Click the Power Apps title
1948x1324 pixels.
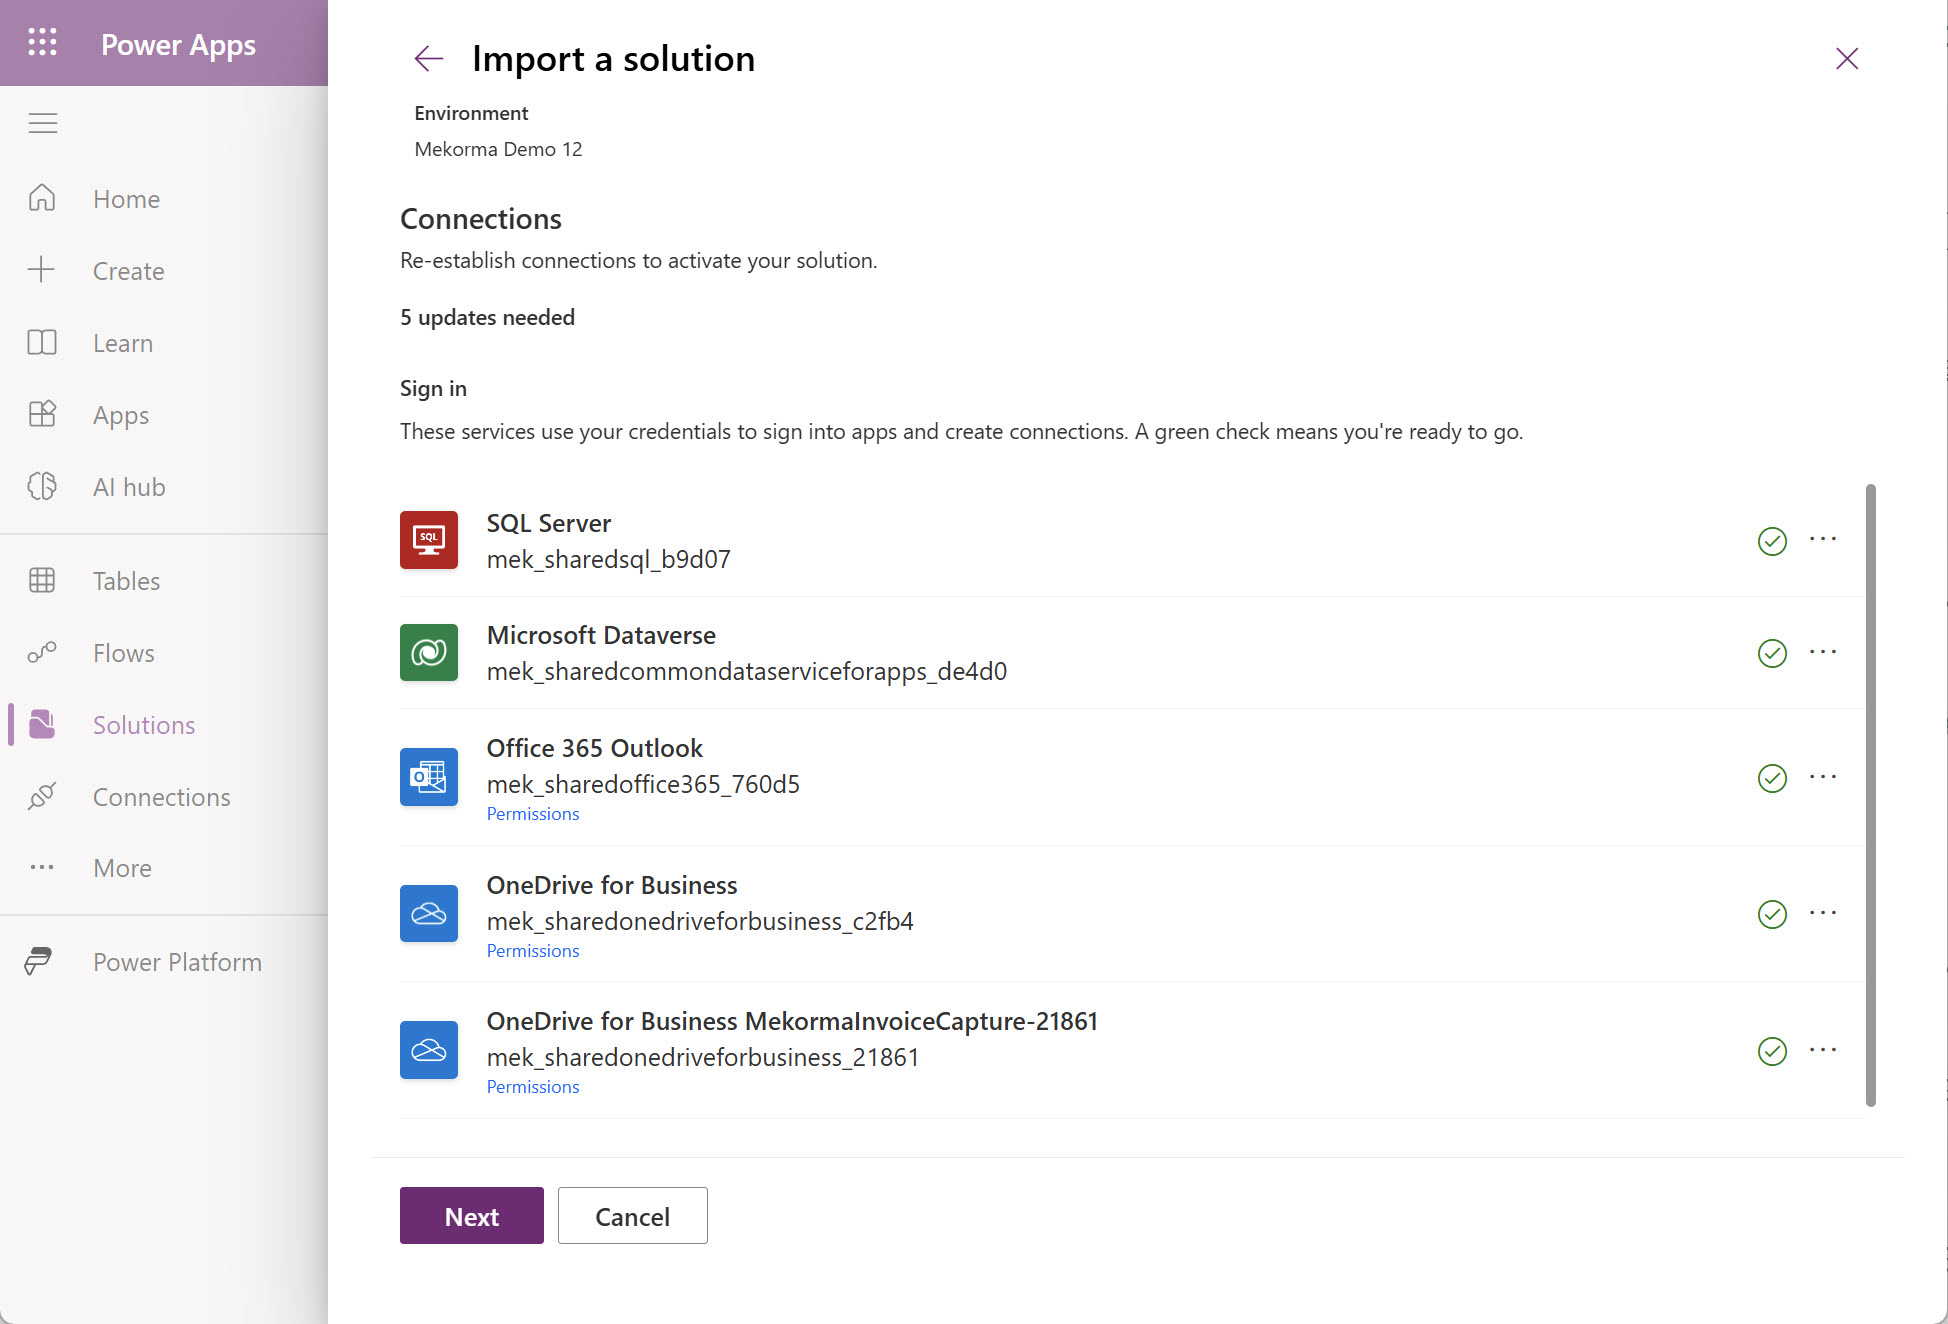pyautogui.click(x=178, y=45)
